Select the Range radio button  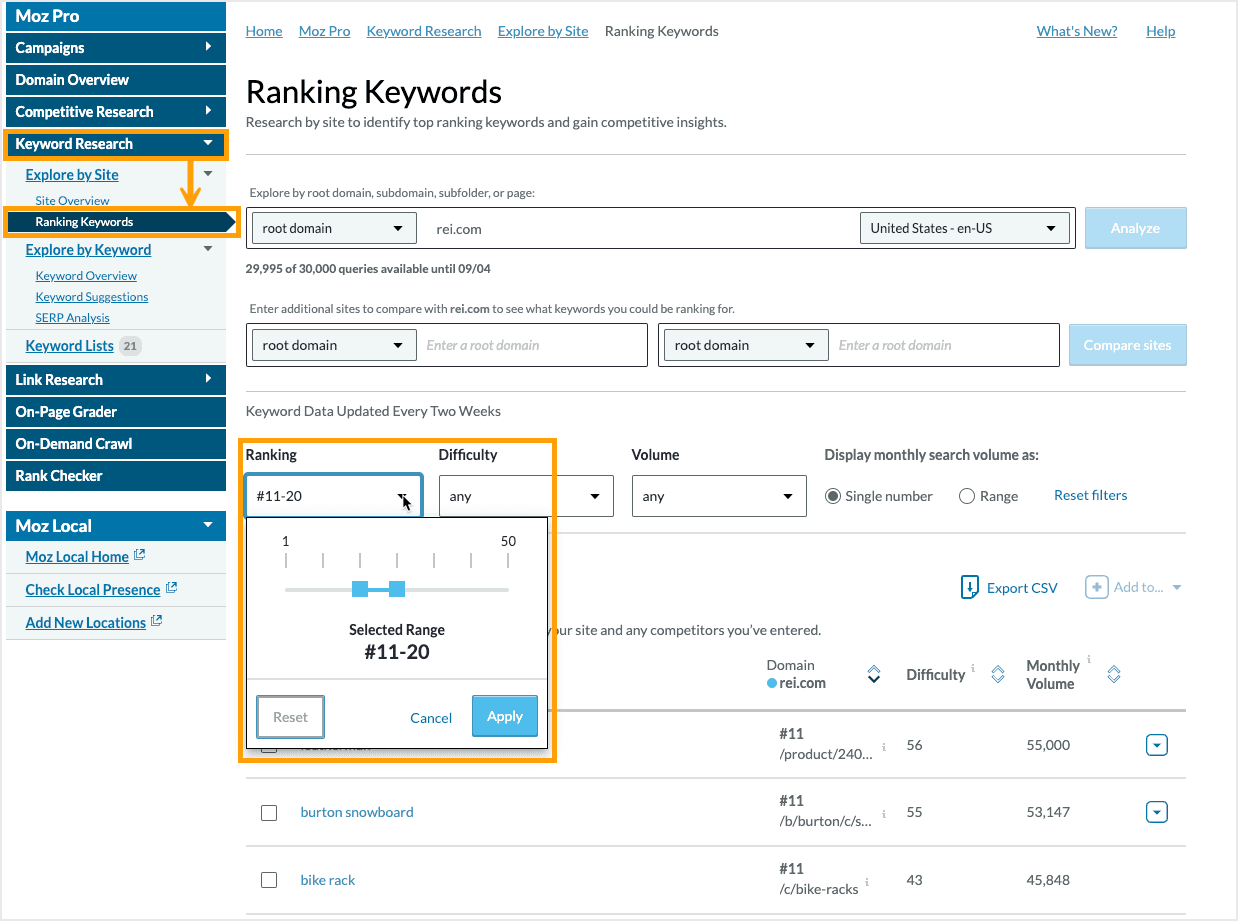967,496
